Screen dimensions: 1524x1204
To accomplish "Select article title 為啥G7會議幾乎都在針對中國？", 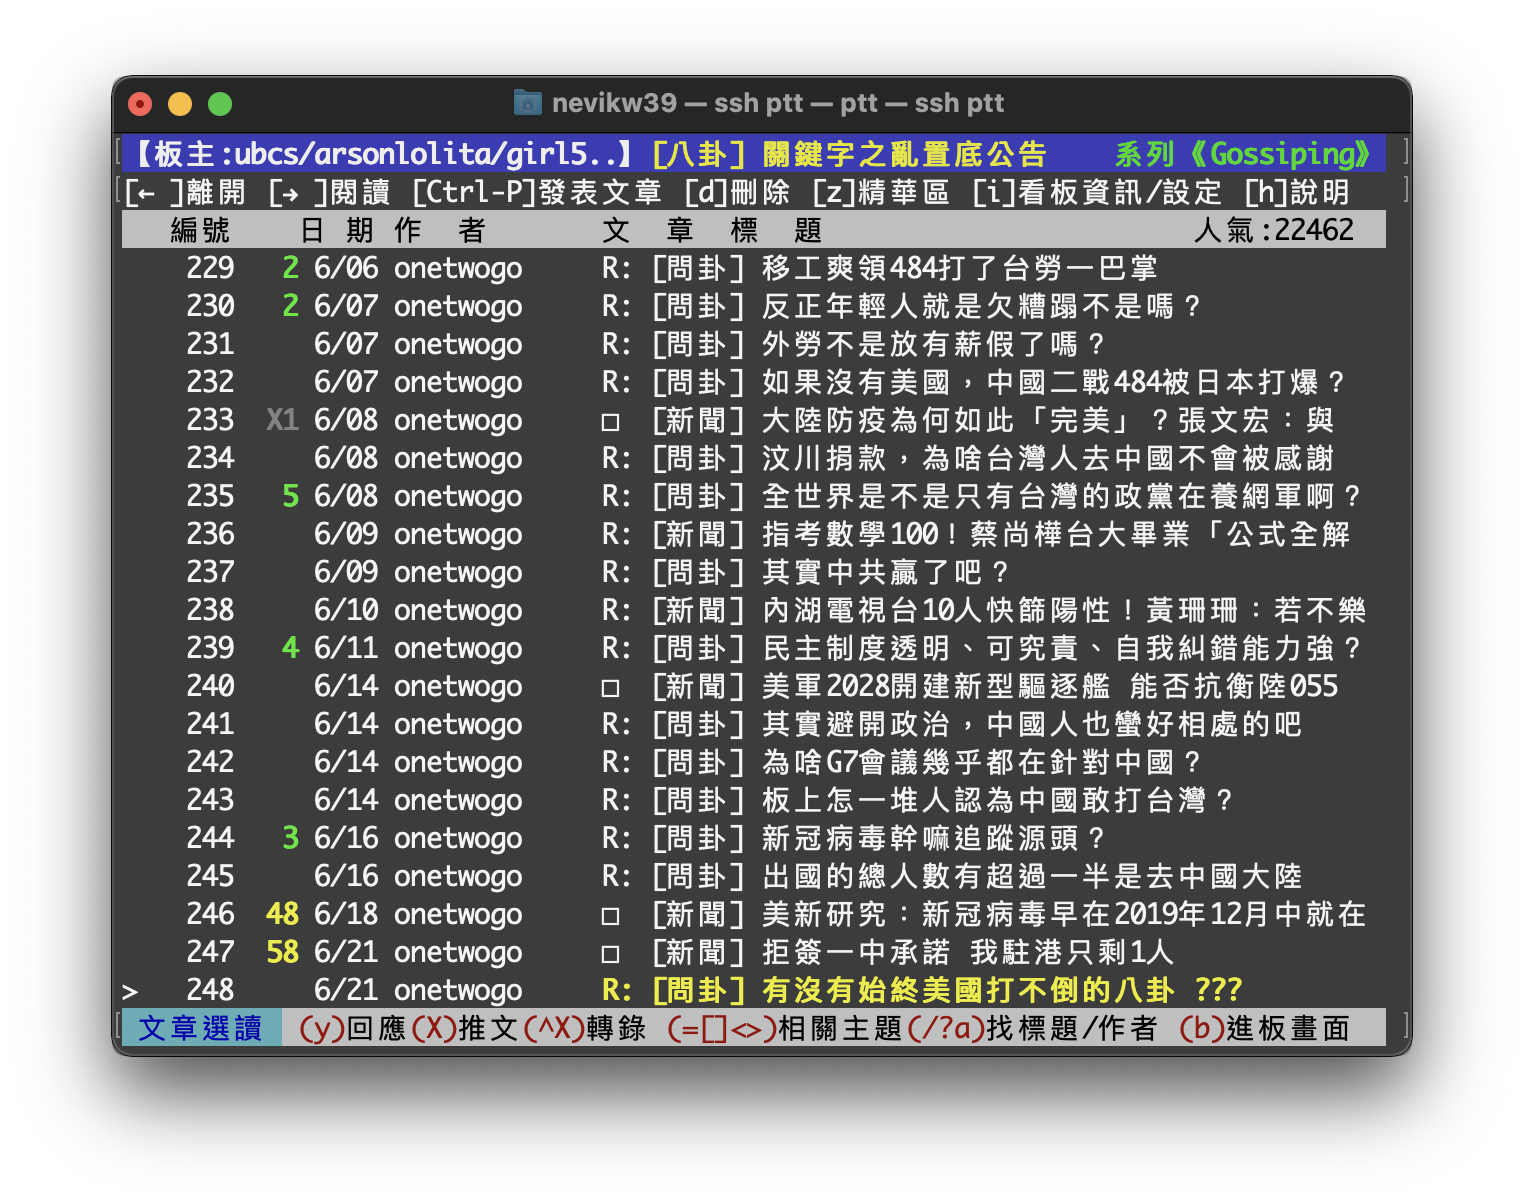I will pos(982,762).
